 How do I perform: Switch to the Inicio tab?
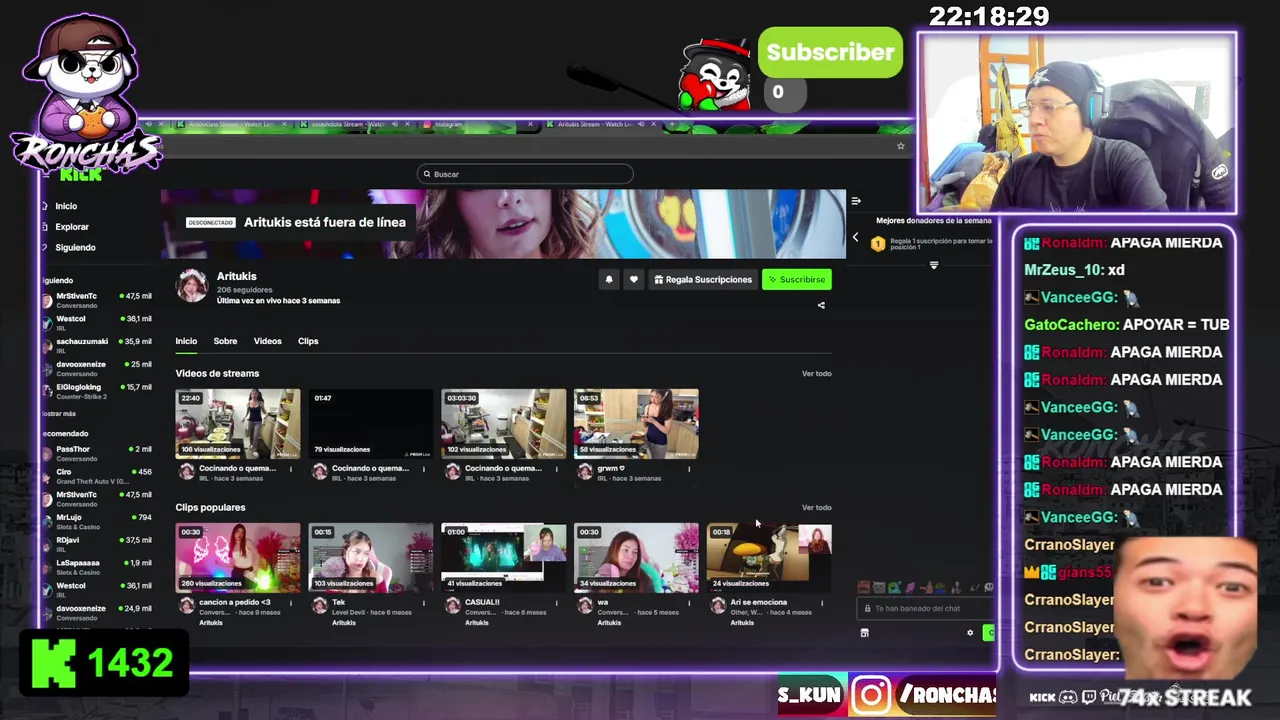tap(187, 341)
